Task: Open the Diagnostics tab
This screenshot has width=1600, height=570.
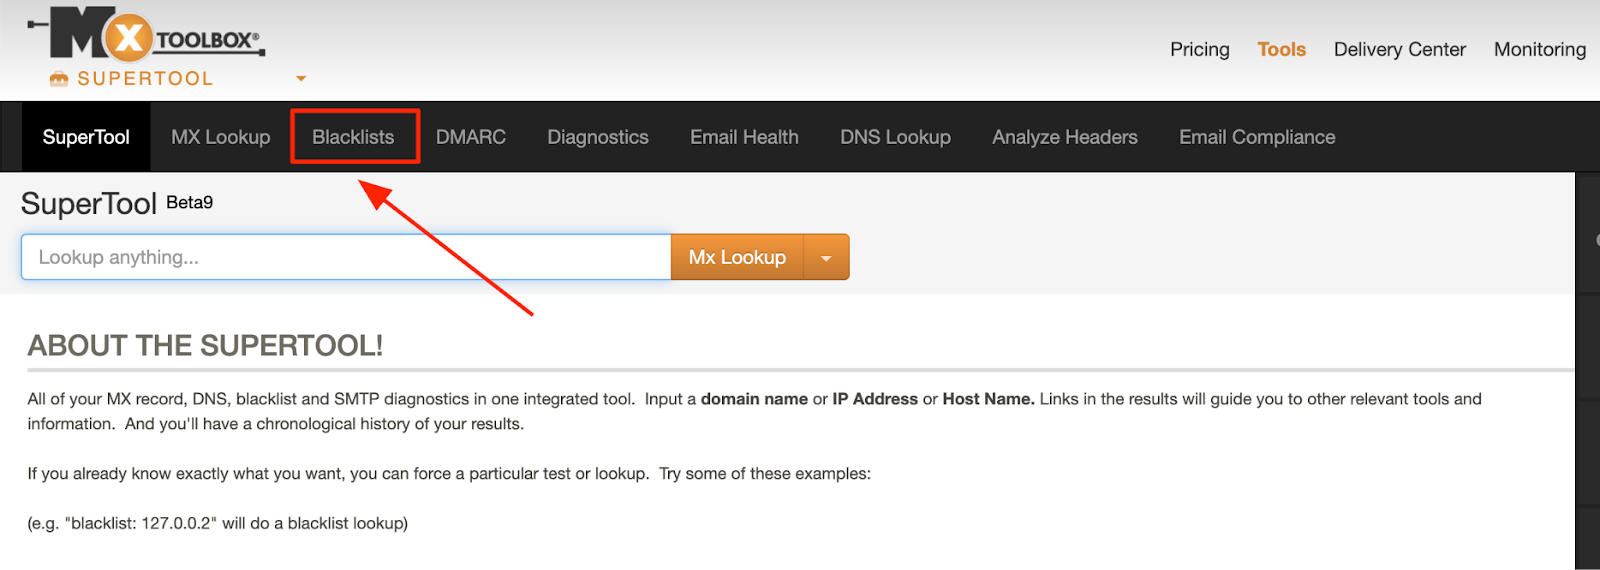Action: click(x=598, y=137)
